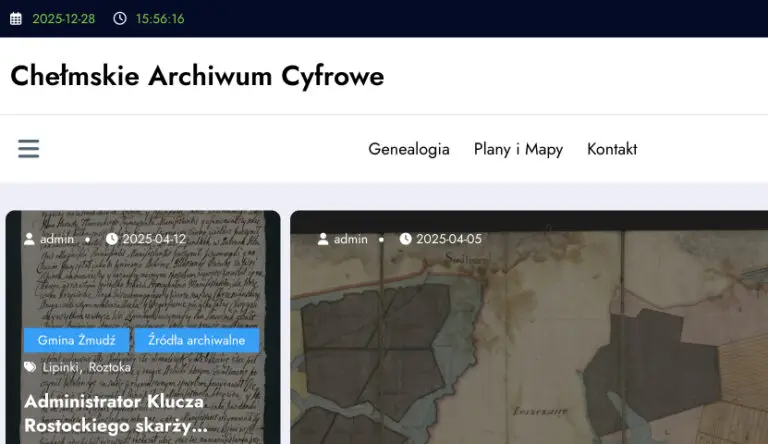Select the Gmina Żmudź category button
The image size is (768, 444).
click(x=75, y=340)
